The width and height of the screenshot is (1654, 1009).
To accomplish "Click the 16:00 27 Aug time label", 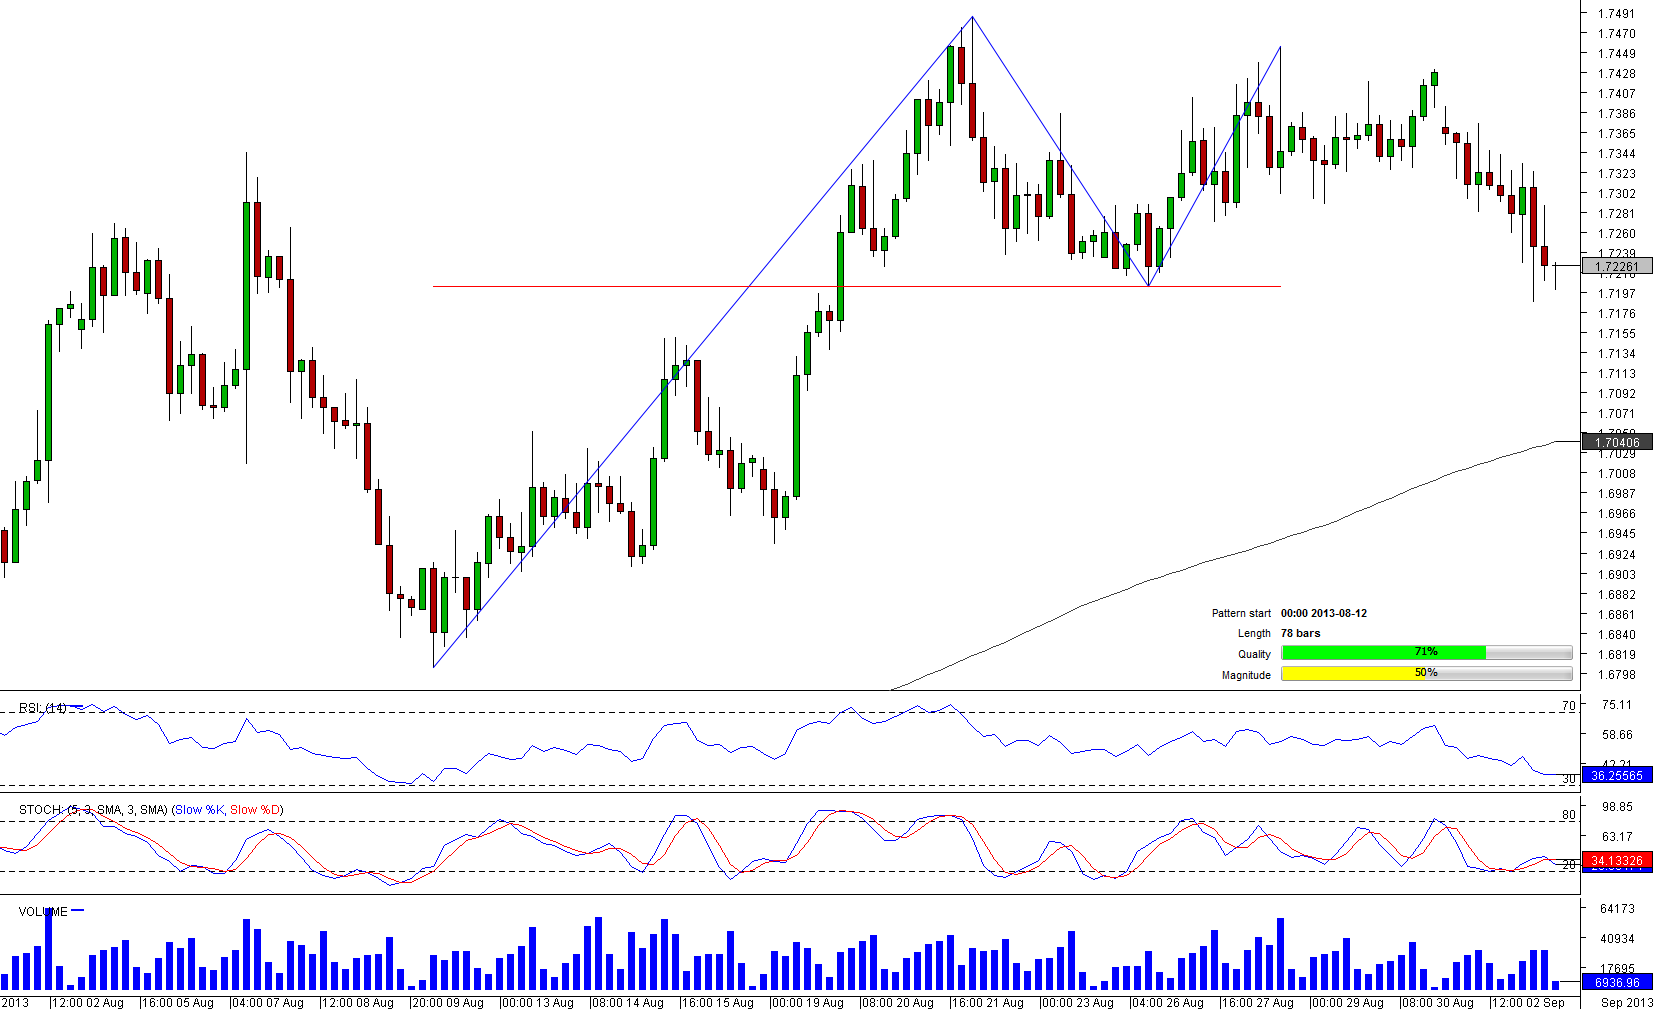I will [x=1257, y=1002].
